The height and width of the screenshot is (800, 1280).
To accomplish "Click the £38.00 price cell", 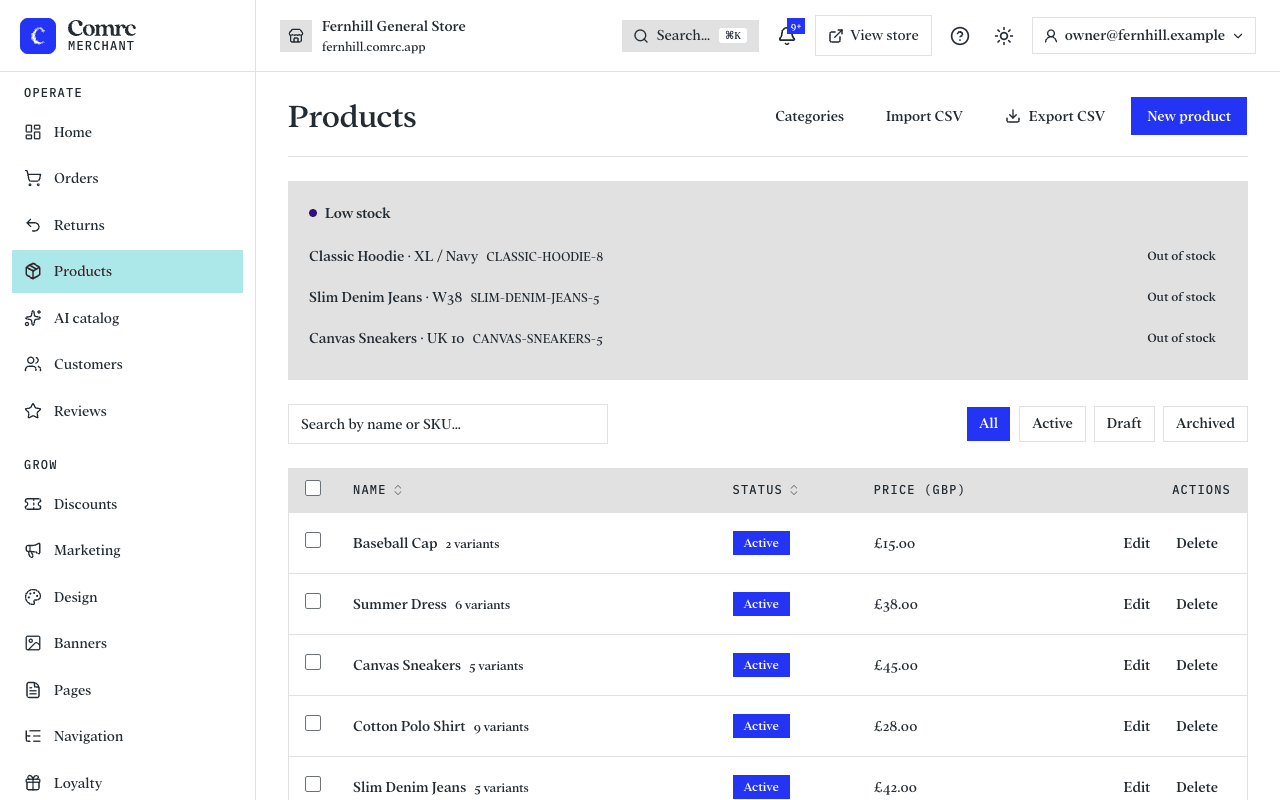I will (896, 604).
